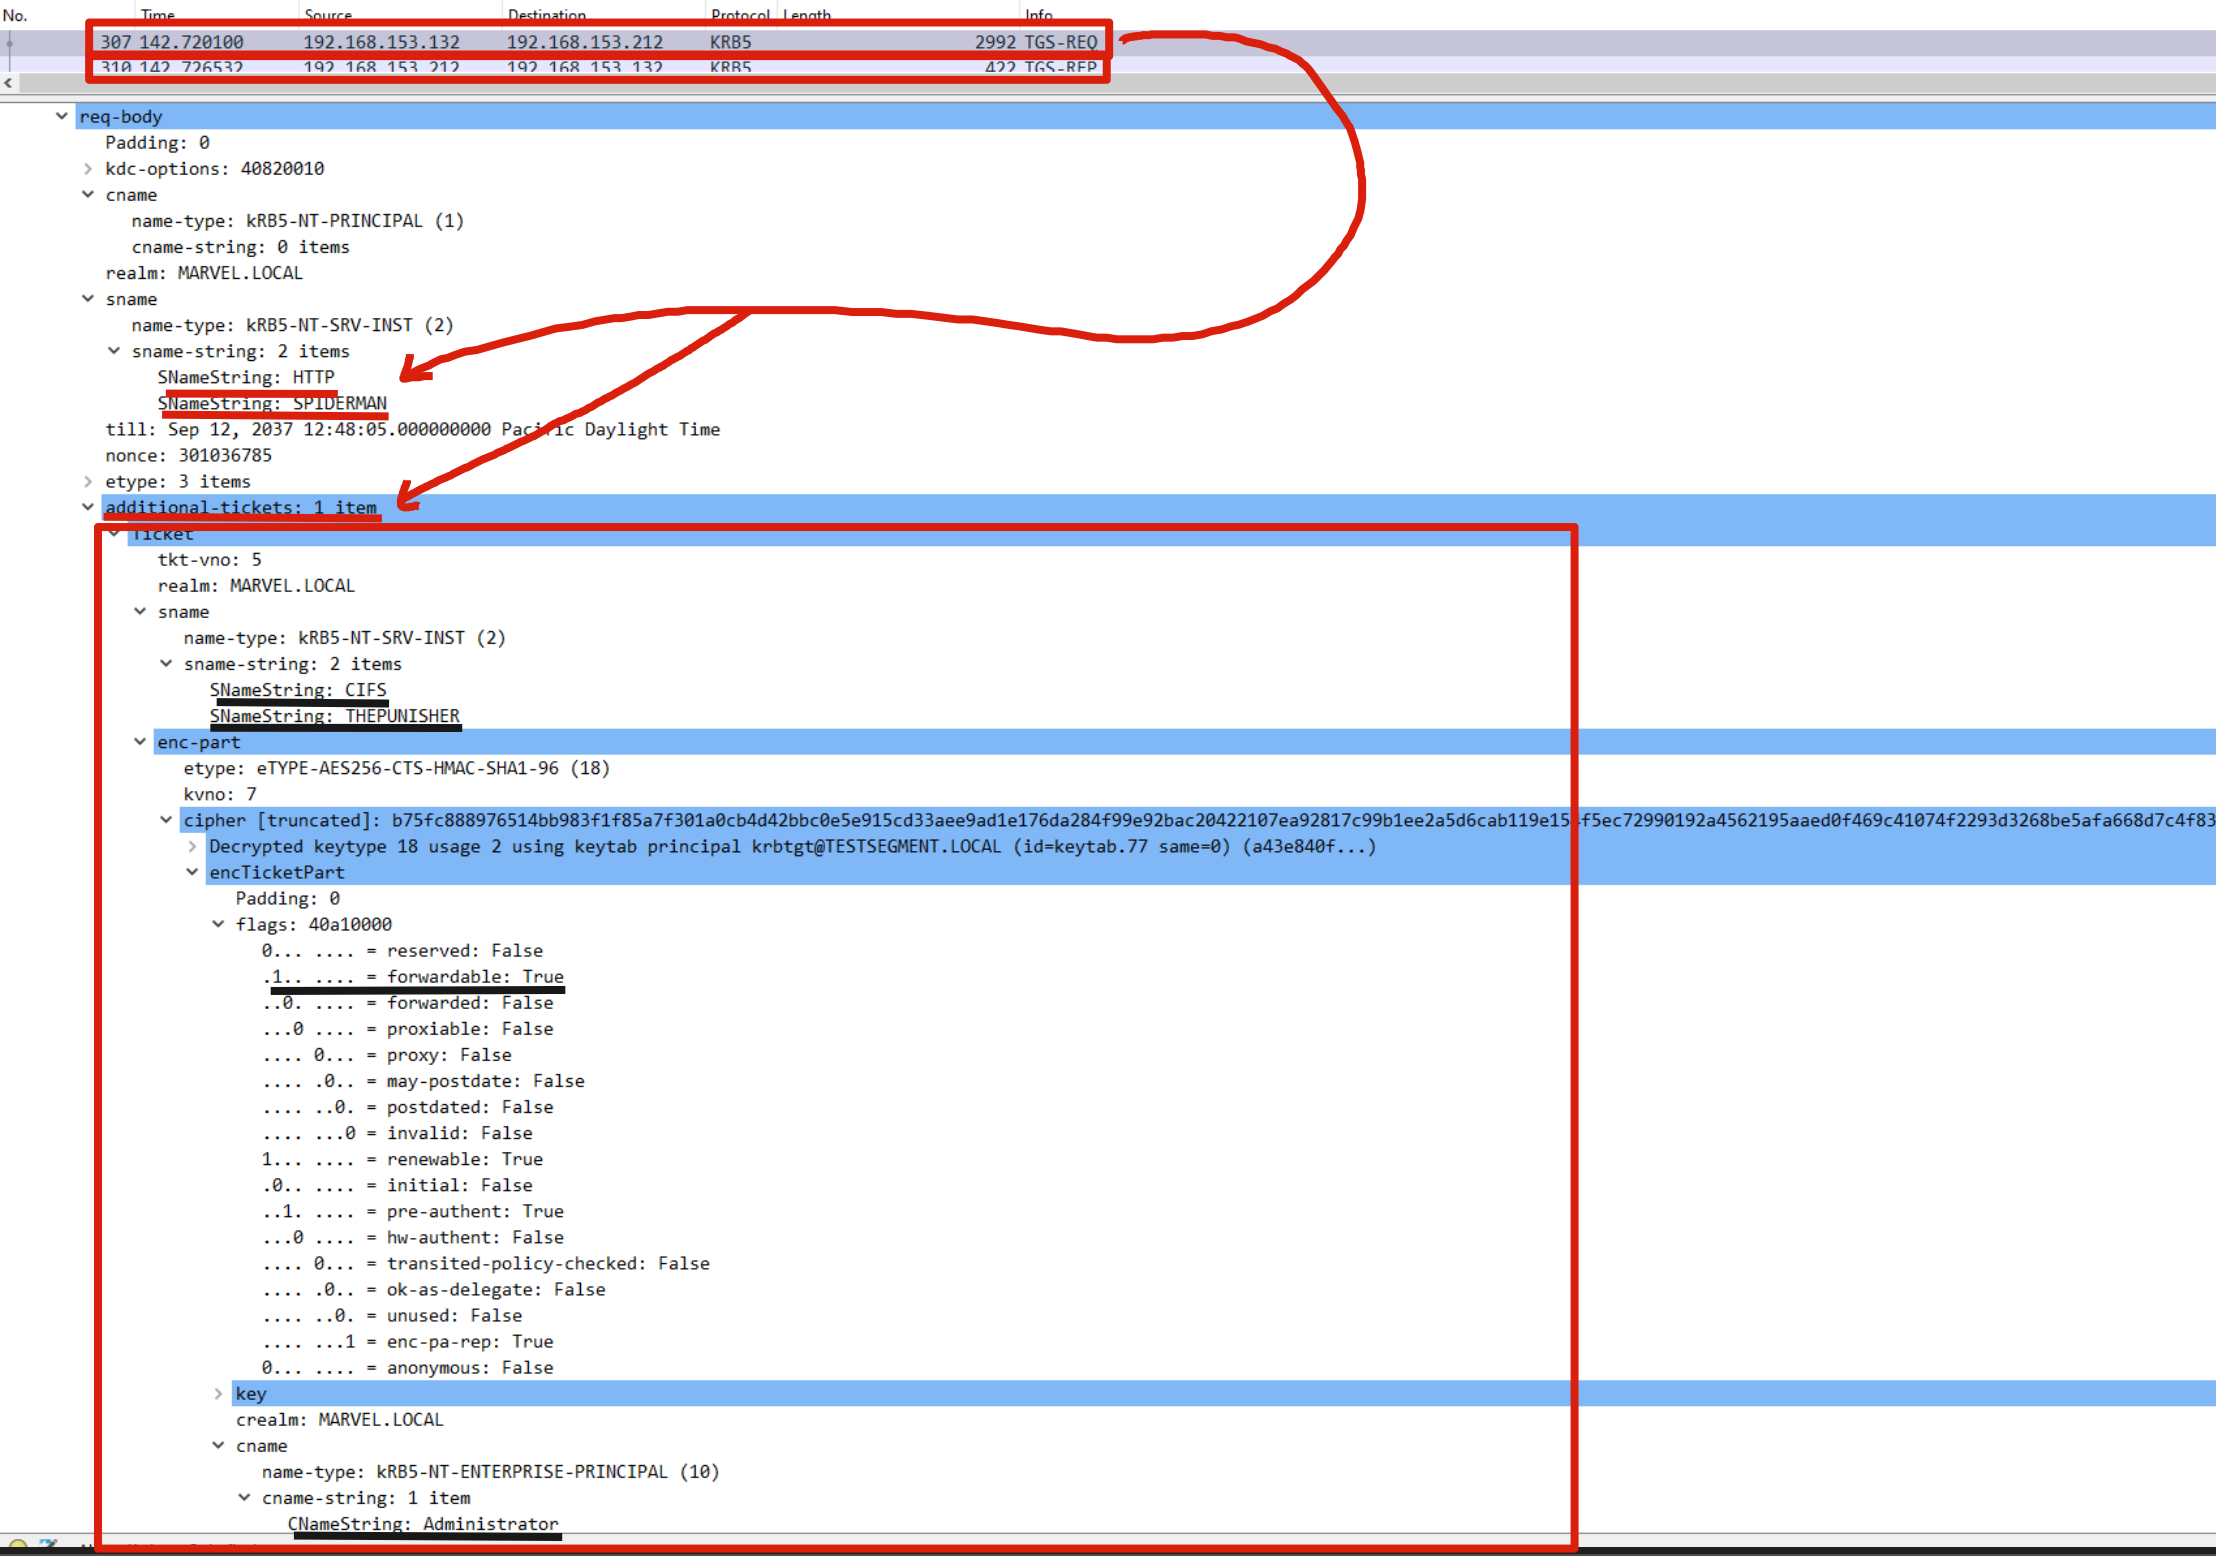
Task: Select the SNameString SPIDERMAN line
Action: coord(272,403)
